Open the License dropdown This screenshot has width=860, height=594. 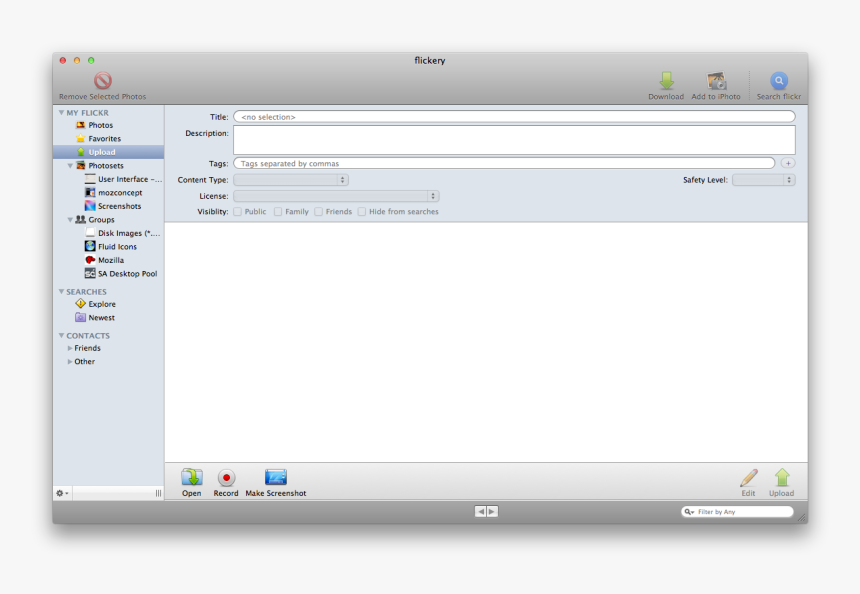(336, 196)
